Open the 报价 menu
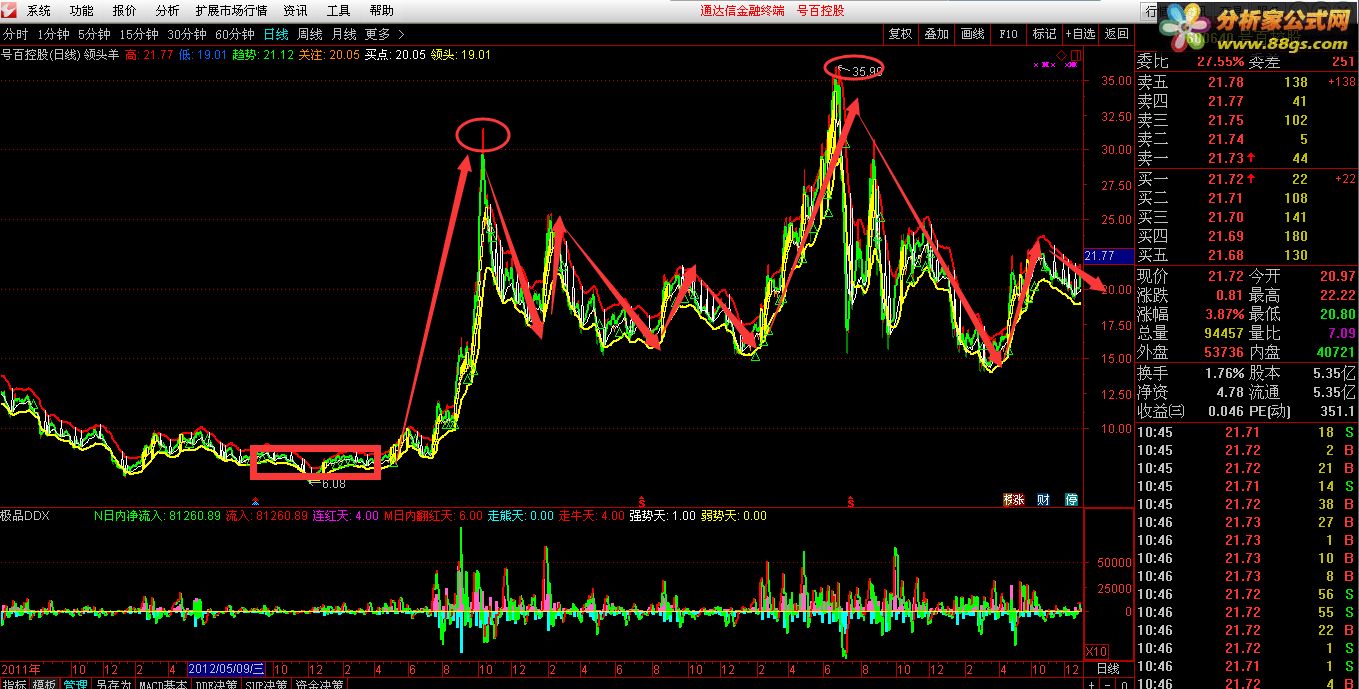The width and height of the screenshot is (1359, 689). [124, 11]
